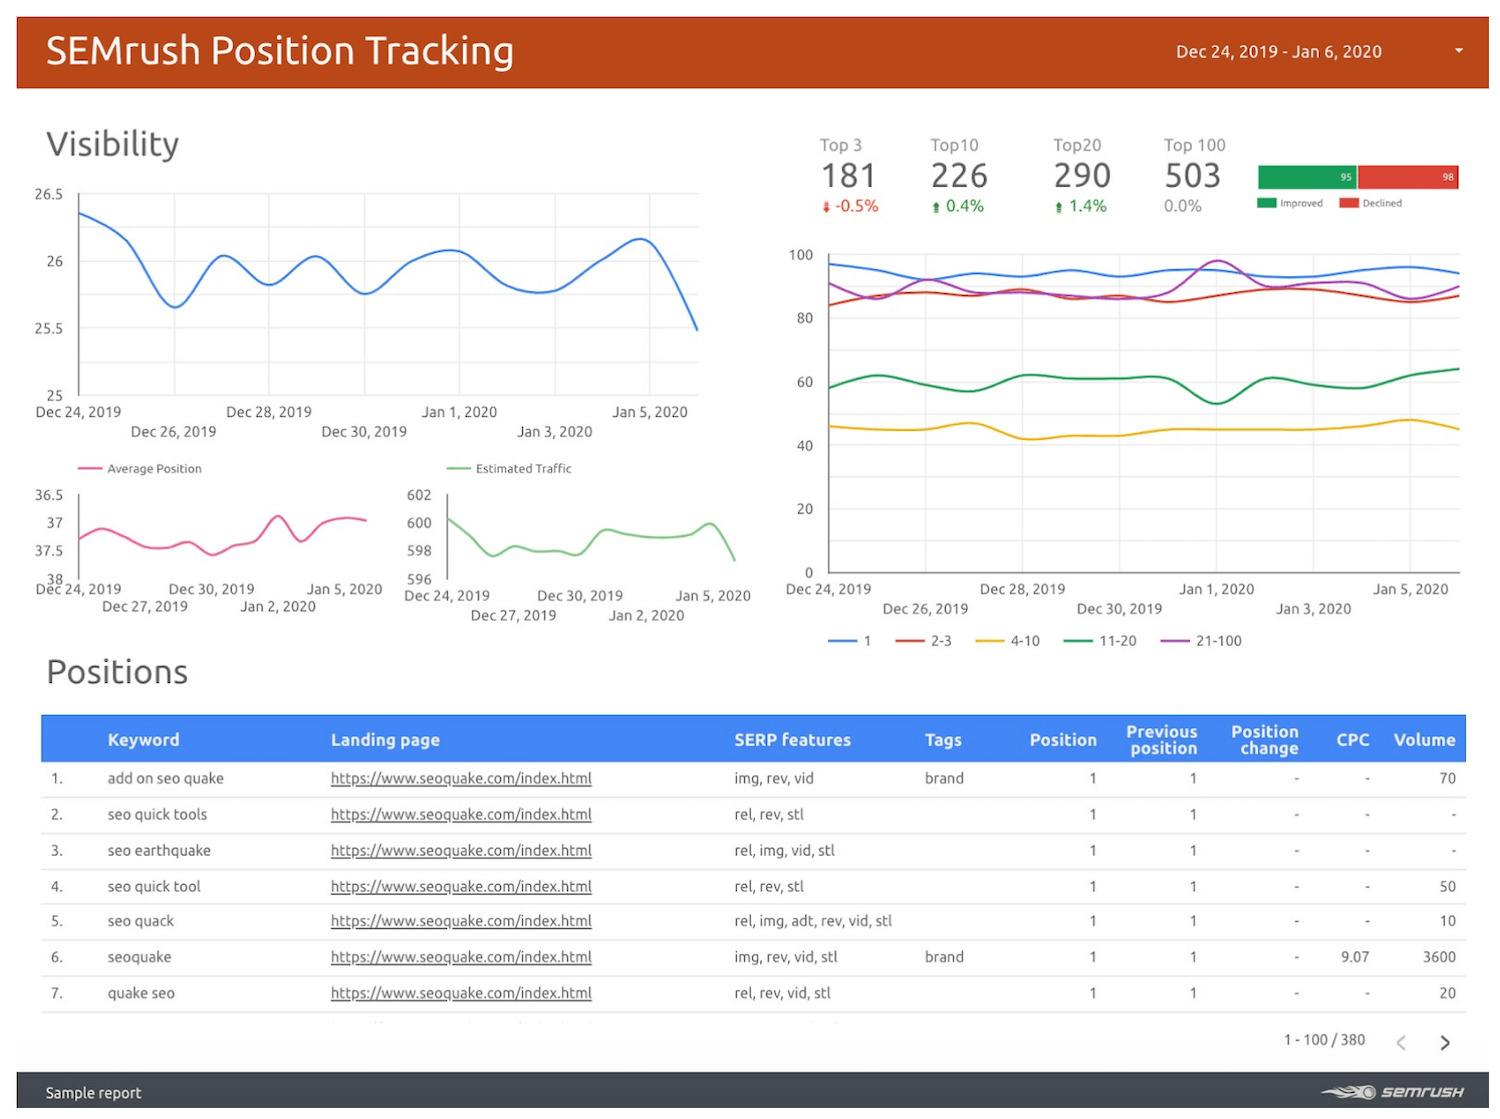Toggle the Estimated Traffic legend entry
Screen dimensions: 1500x1119
tap(509, 468)
